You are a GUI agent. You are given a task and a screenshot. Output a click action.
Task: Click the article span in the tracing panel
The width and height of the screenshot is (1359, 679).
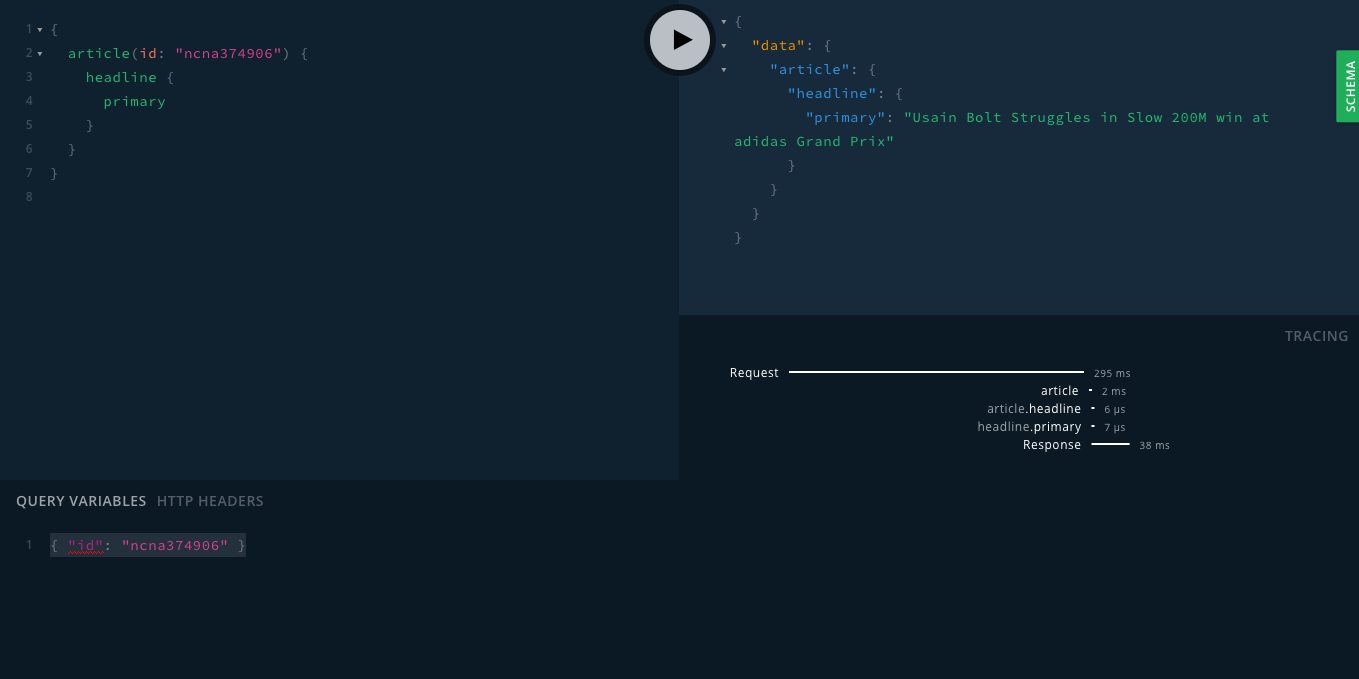point(1060,390)
